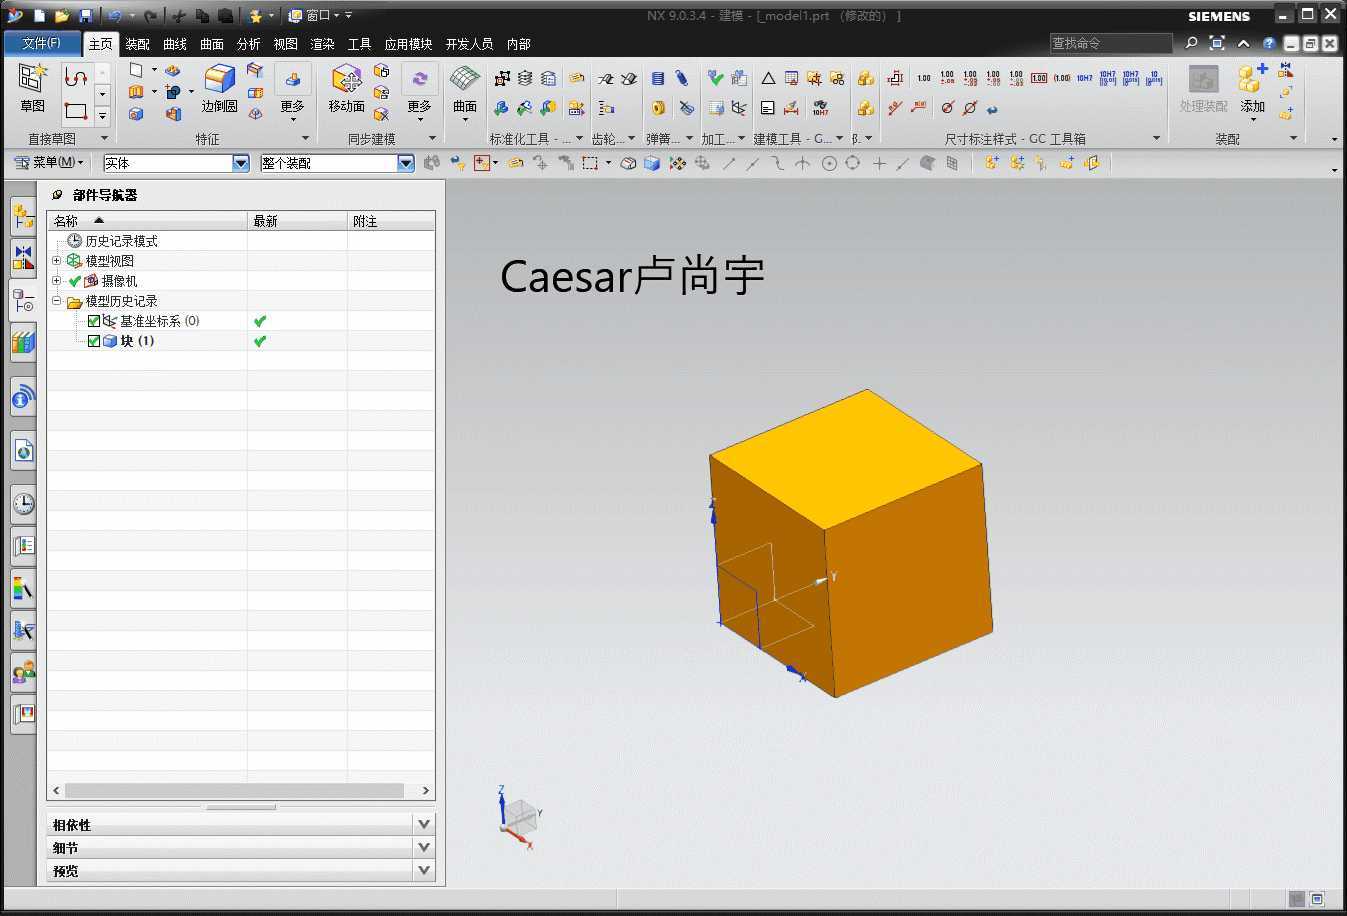Click the spring tool coil icon
The height and width of the screenshot is (916, 1347).
pyautogui.click(x=658, y=78)
